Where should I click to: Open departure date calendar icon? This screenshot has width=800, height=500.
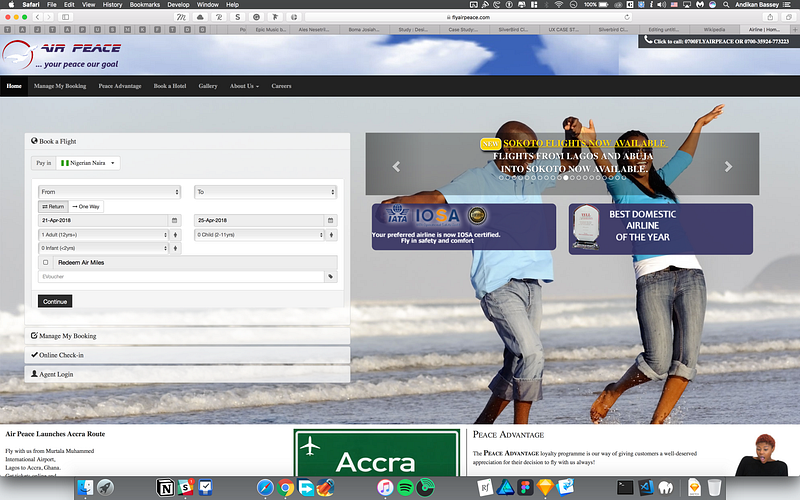point(174,220)
